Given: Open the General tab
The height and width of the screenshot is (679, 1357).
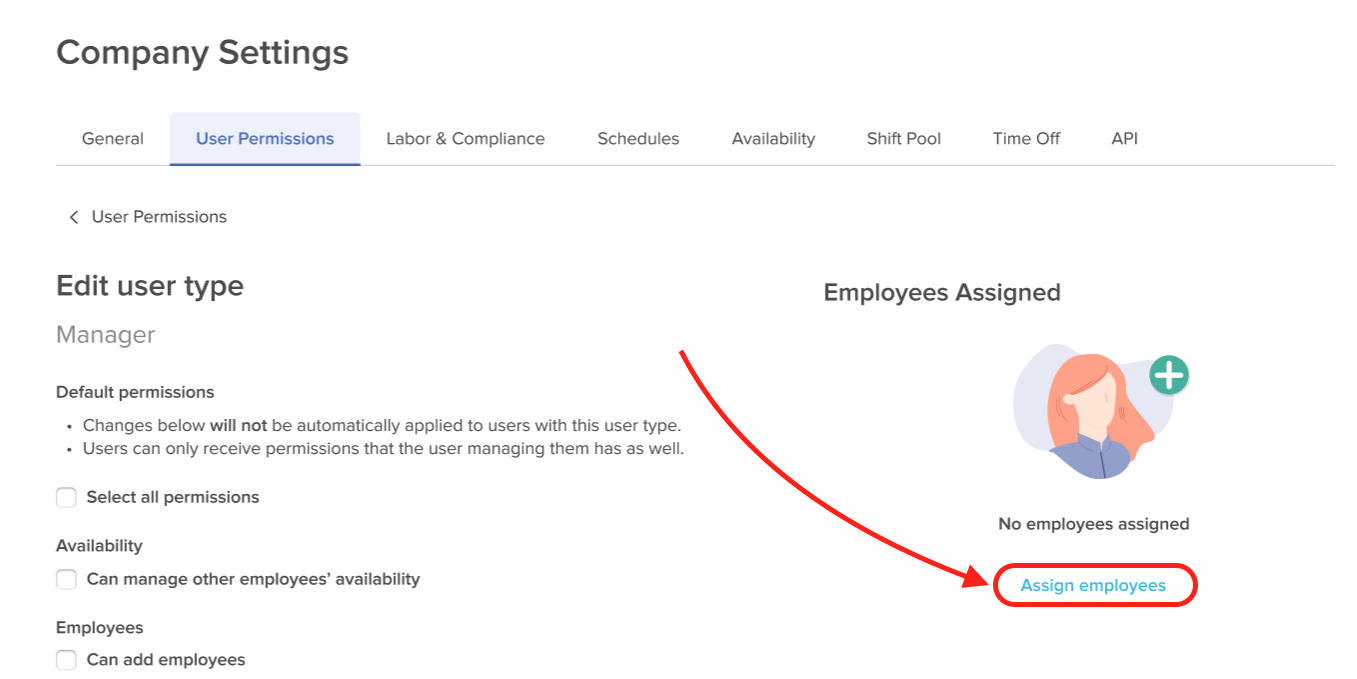Looking at the screenshot, I should pos(113,139).
